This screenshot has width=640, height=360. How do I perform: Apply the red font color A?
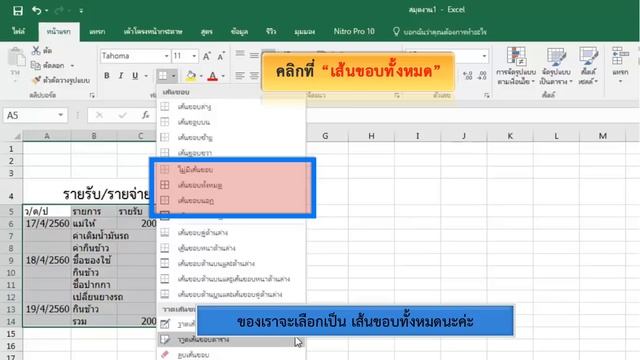click(x=213, y=76)
